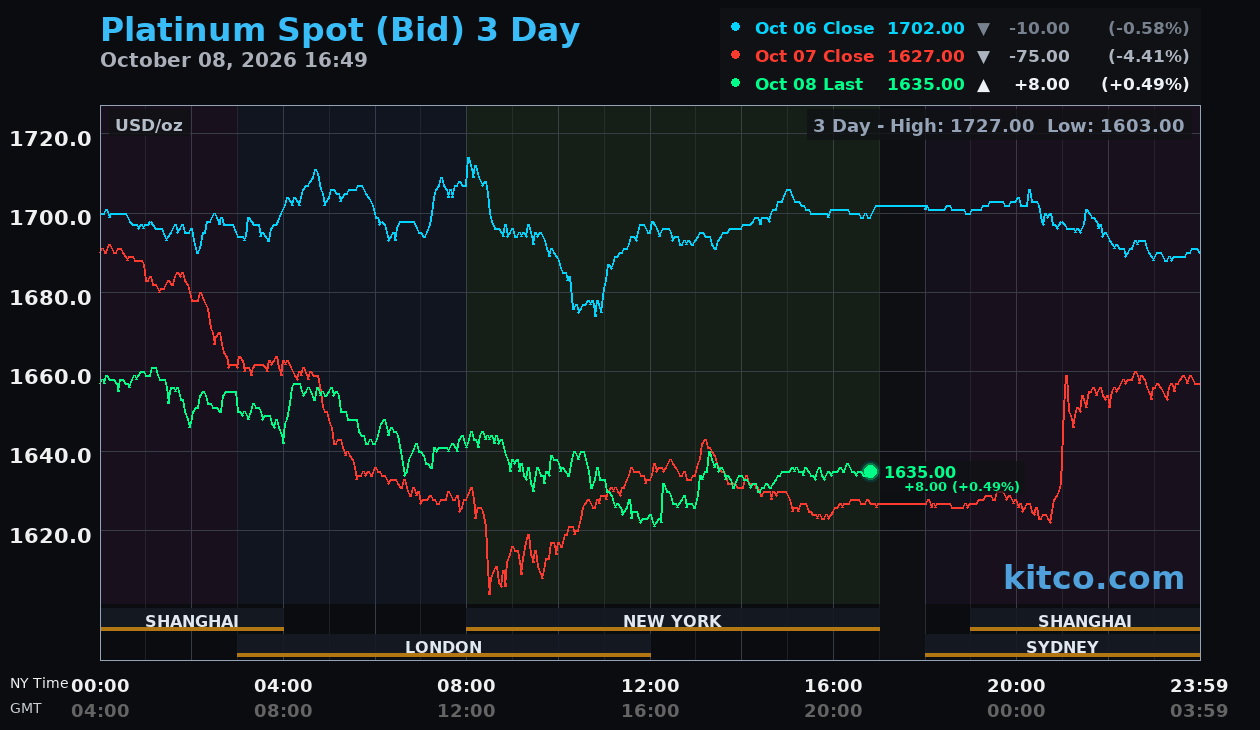This screenshot has width=1260, height=730.
Task: Click the 20:00 GMT time label
Action: [x=833, y=711]
